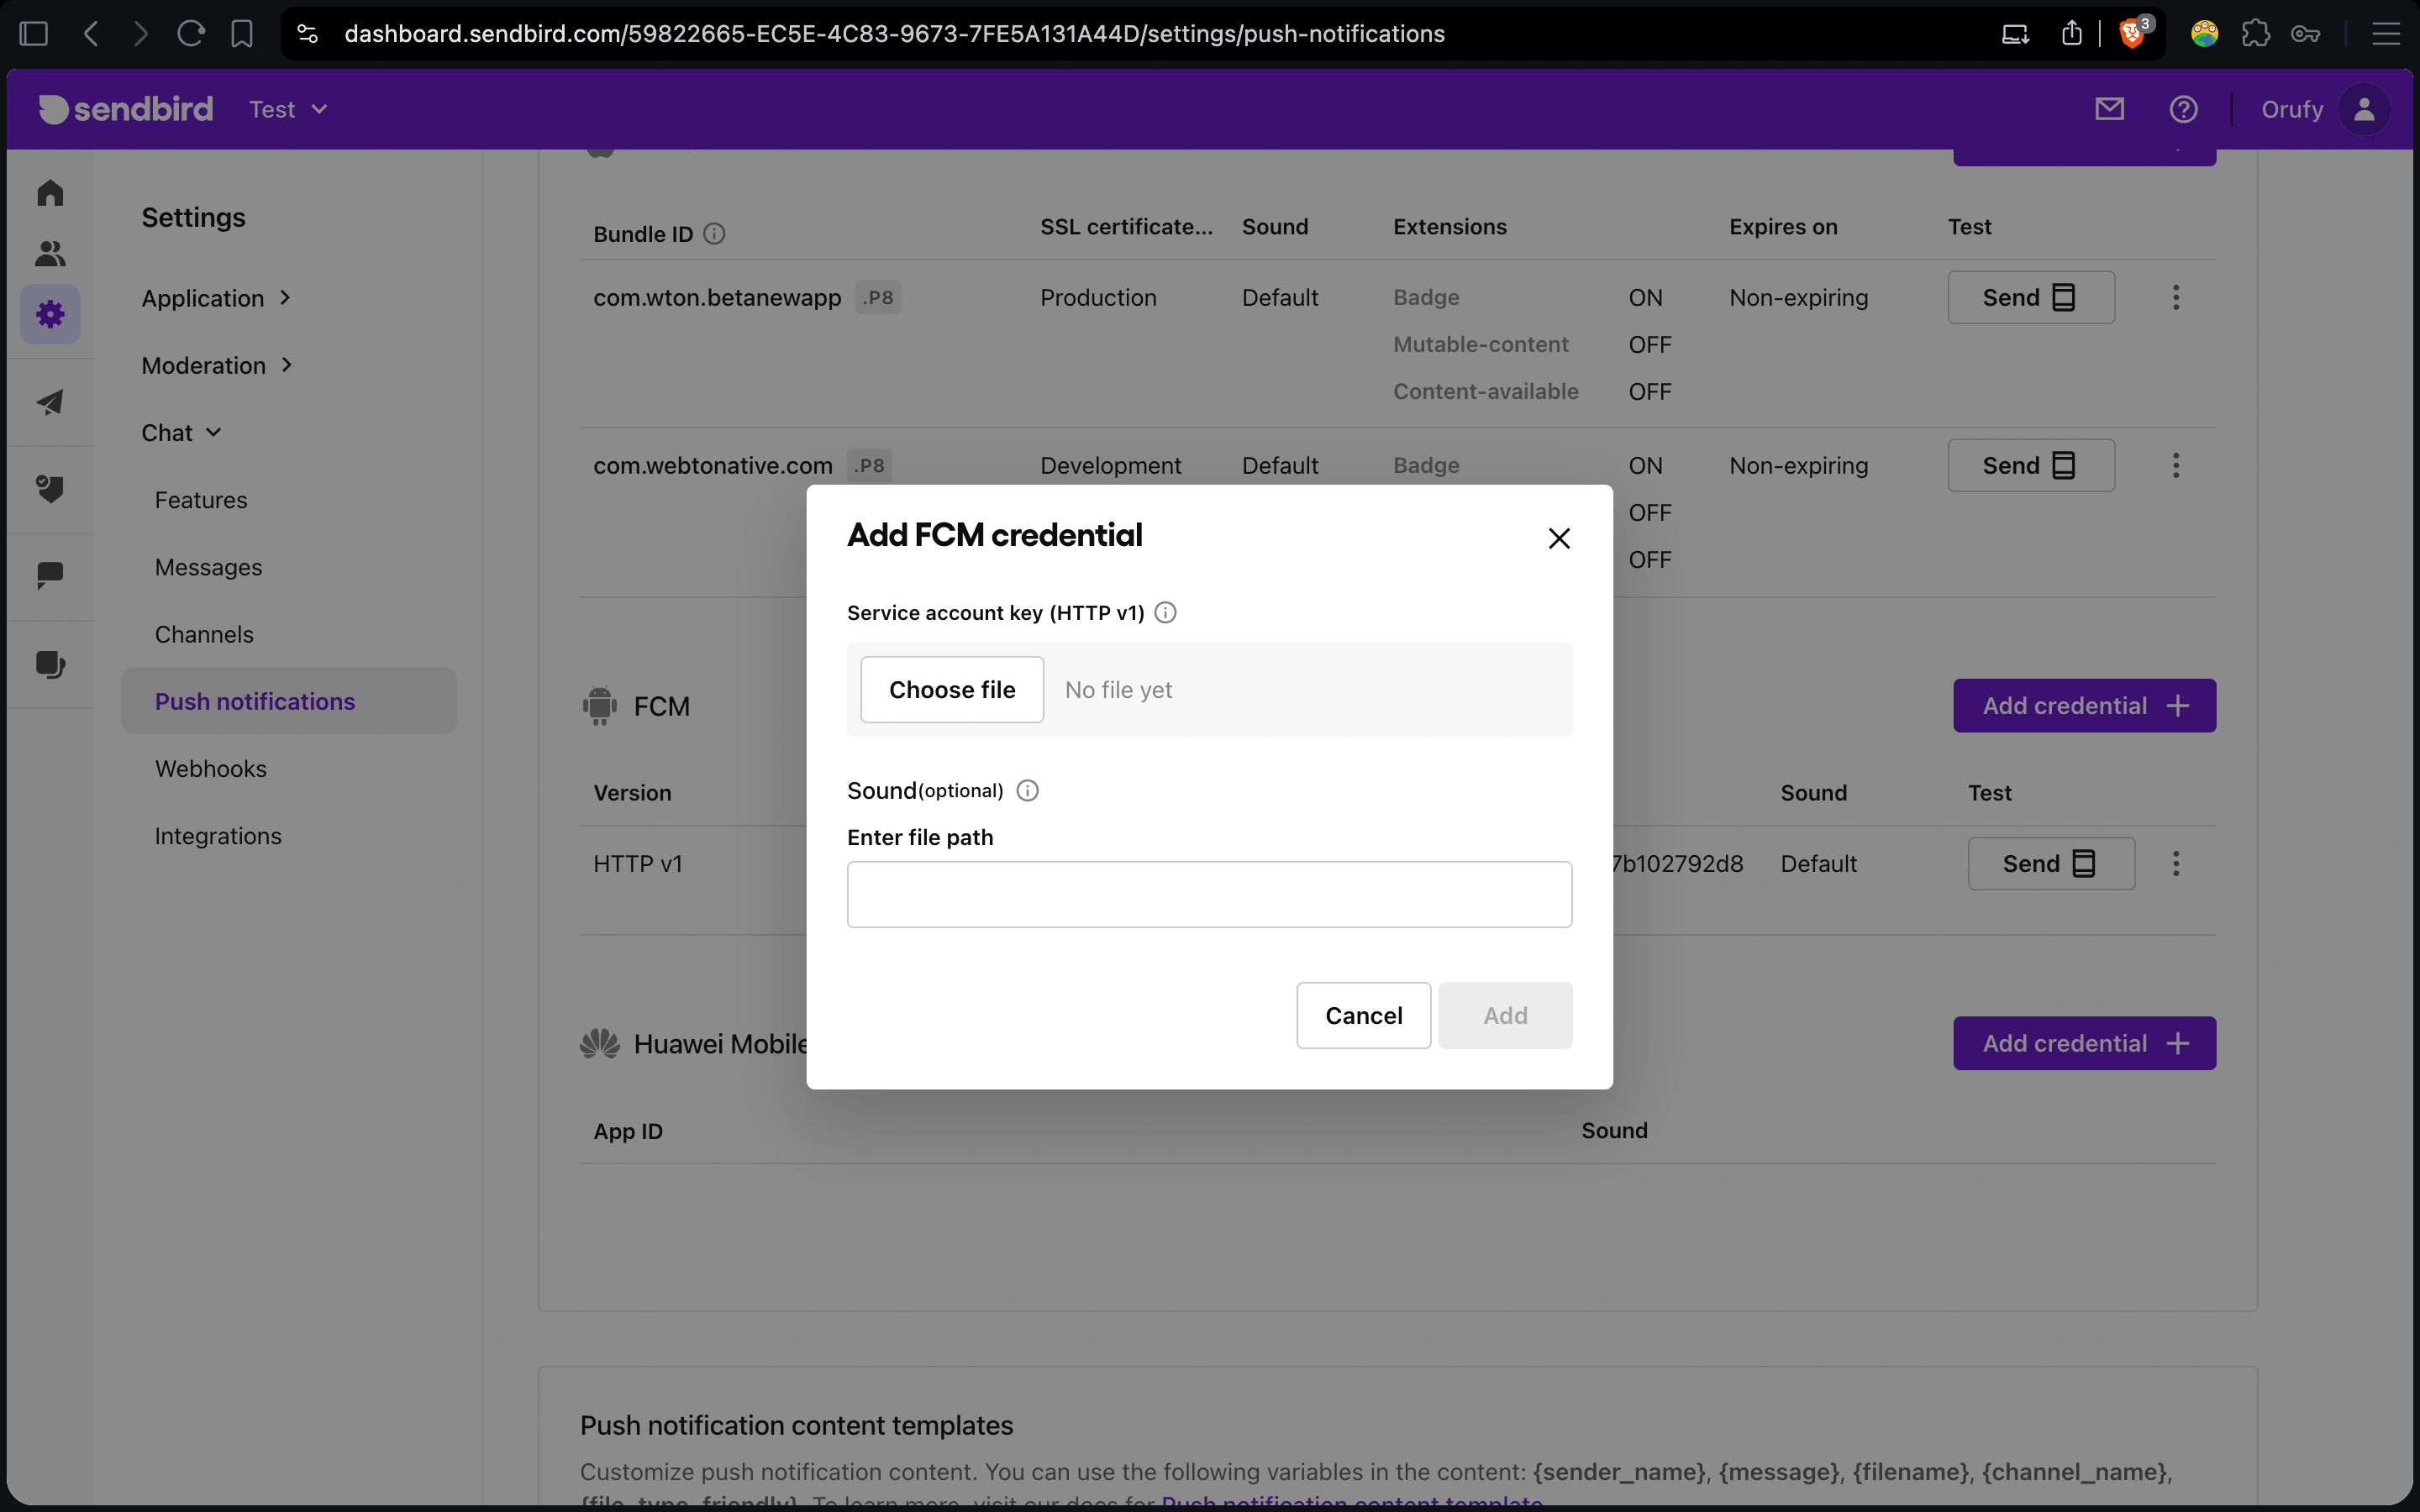Expand the Application settings section
Screen dimensions: 2420x1512
(217, 298)
